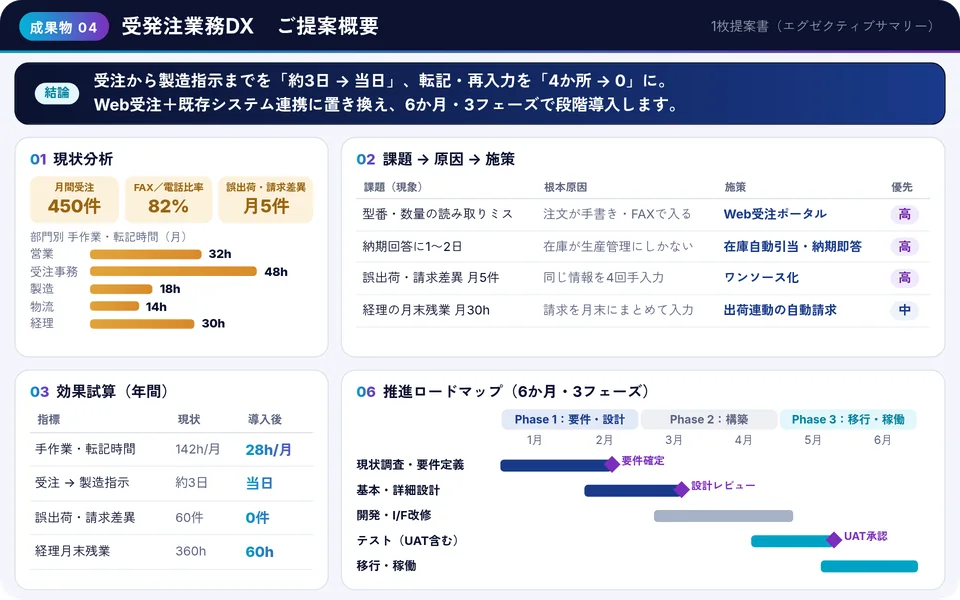Click the 結論 badge

click(x=57, y=93)
